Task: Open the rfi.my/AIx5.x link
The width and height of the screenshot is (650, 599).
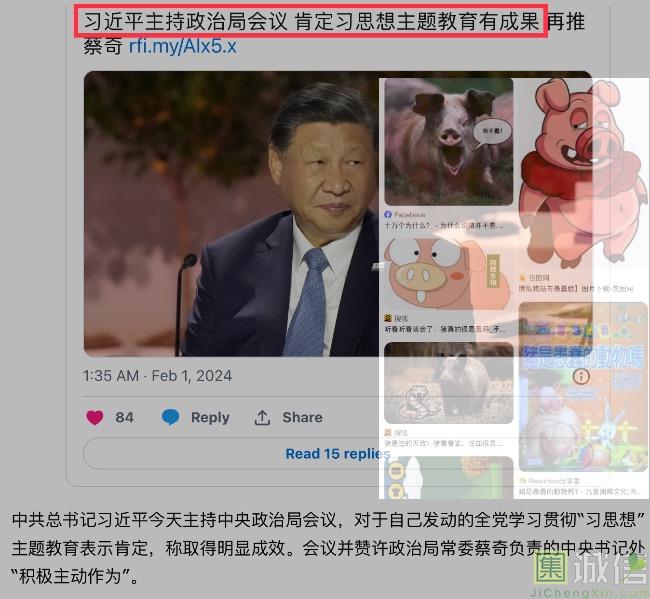Action: click(x=182, y=46)
